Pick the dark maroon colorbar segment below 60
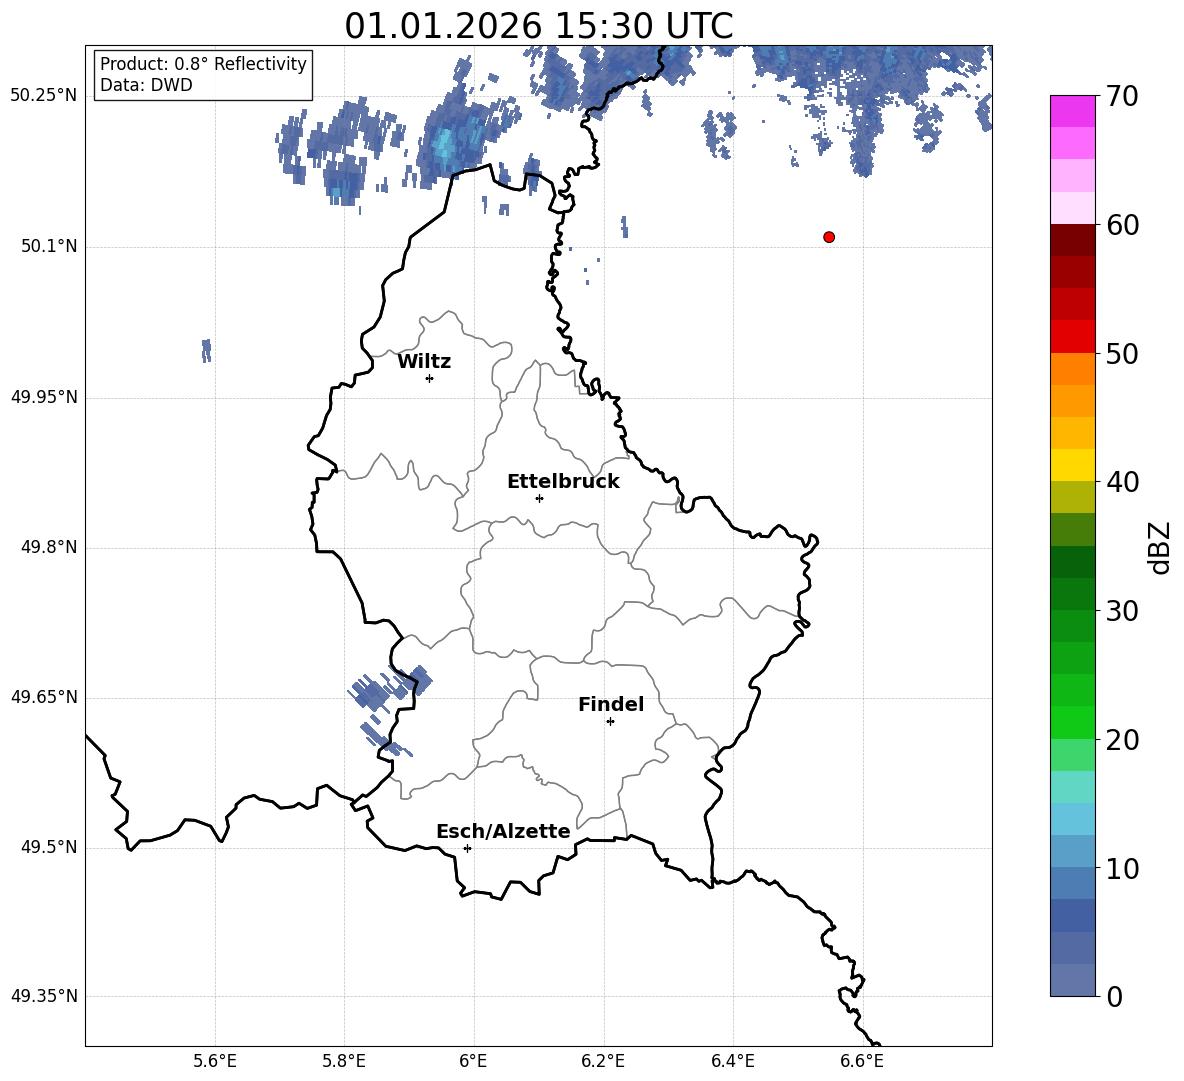1184x1081 pixels. tap(1073, 240)
